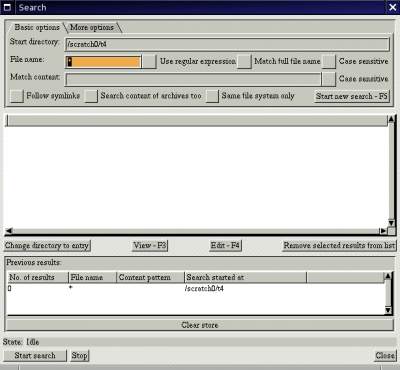Click up arrow of results list scrollbar
Viewport: 400px width, 370px height.
click(392, 118)
